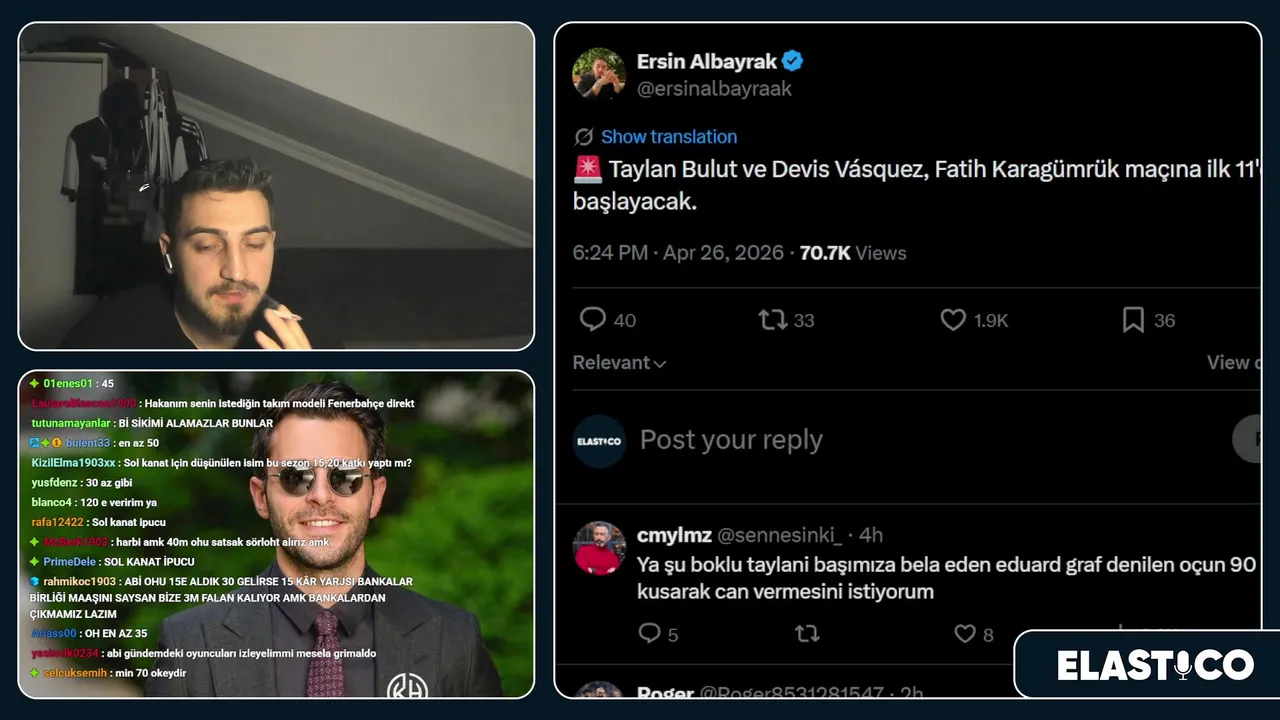Viewport: 1280px width, 720px height.
Task: Click the ELASTICO logo badge
Action: tap(1155, 665)
